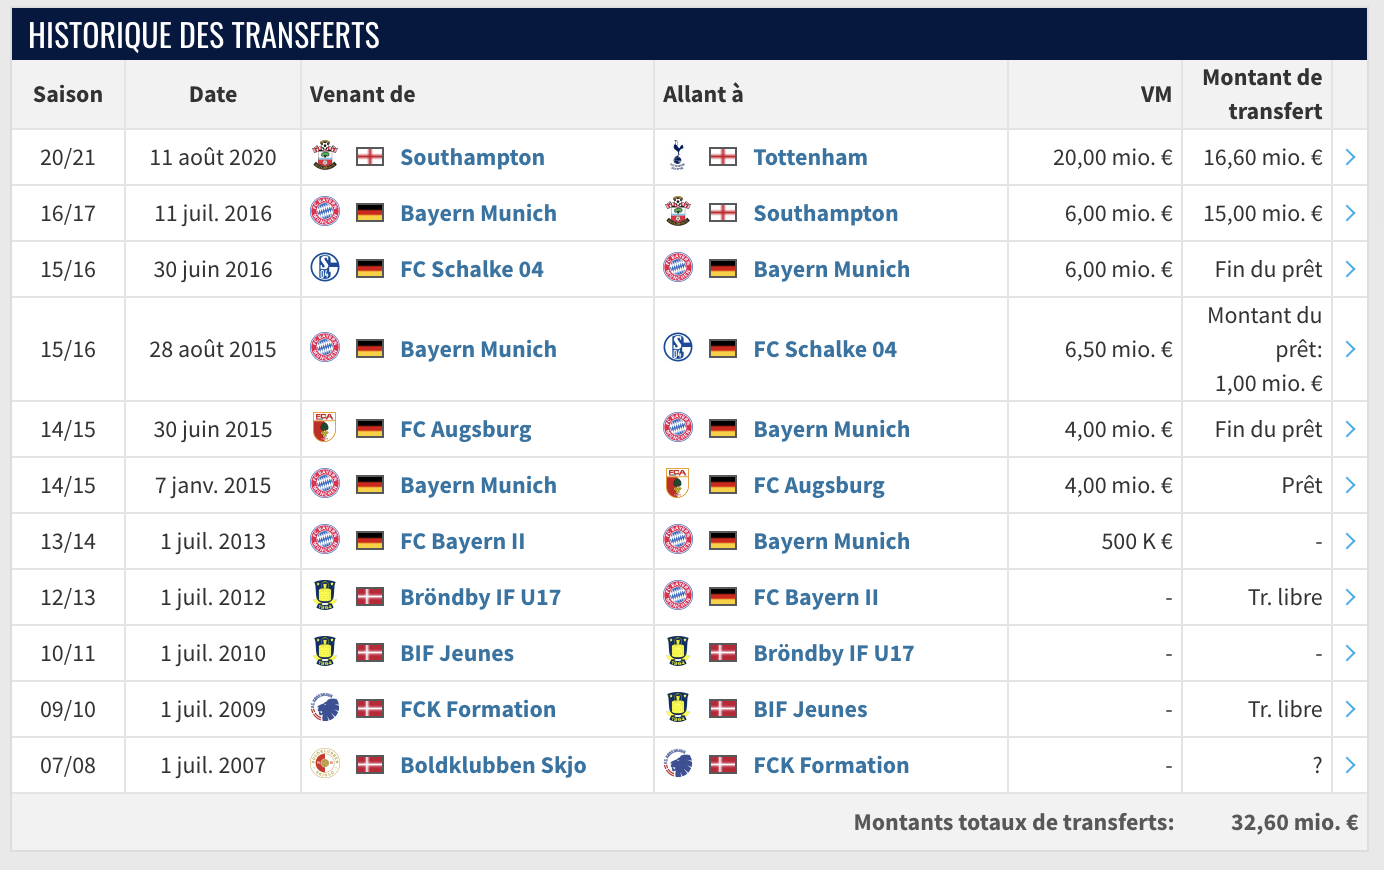
Task: Click Augsburg crest in the 30 juin 2015 row
Action: [325, 428]
